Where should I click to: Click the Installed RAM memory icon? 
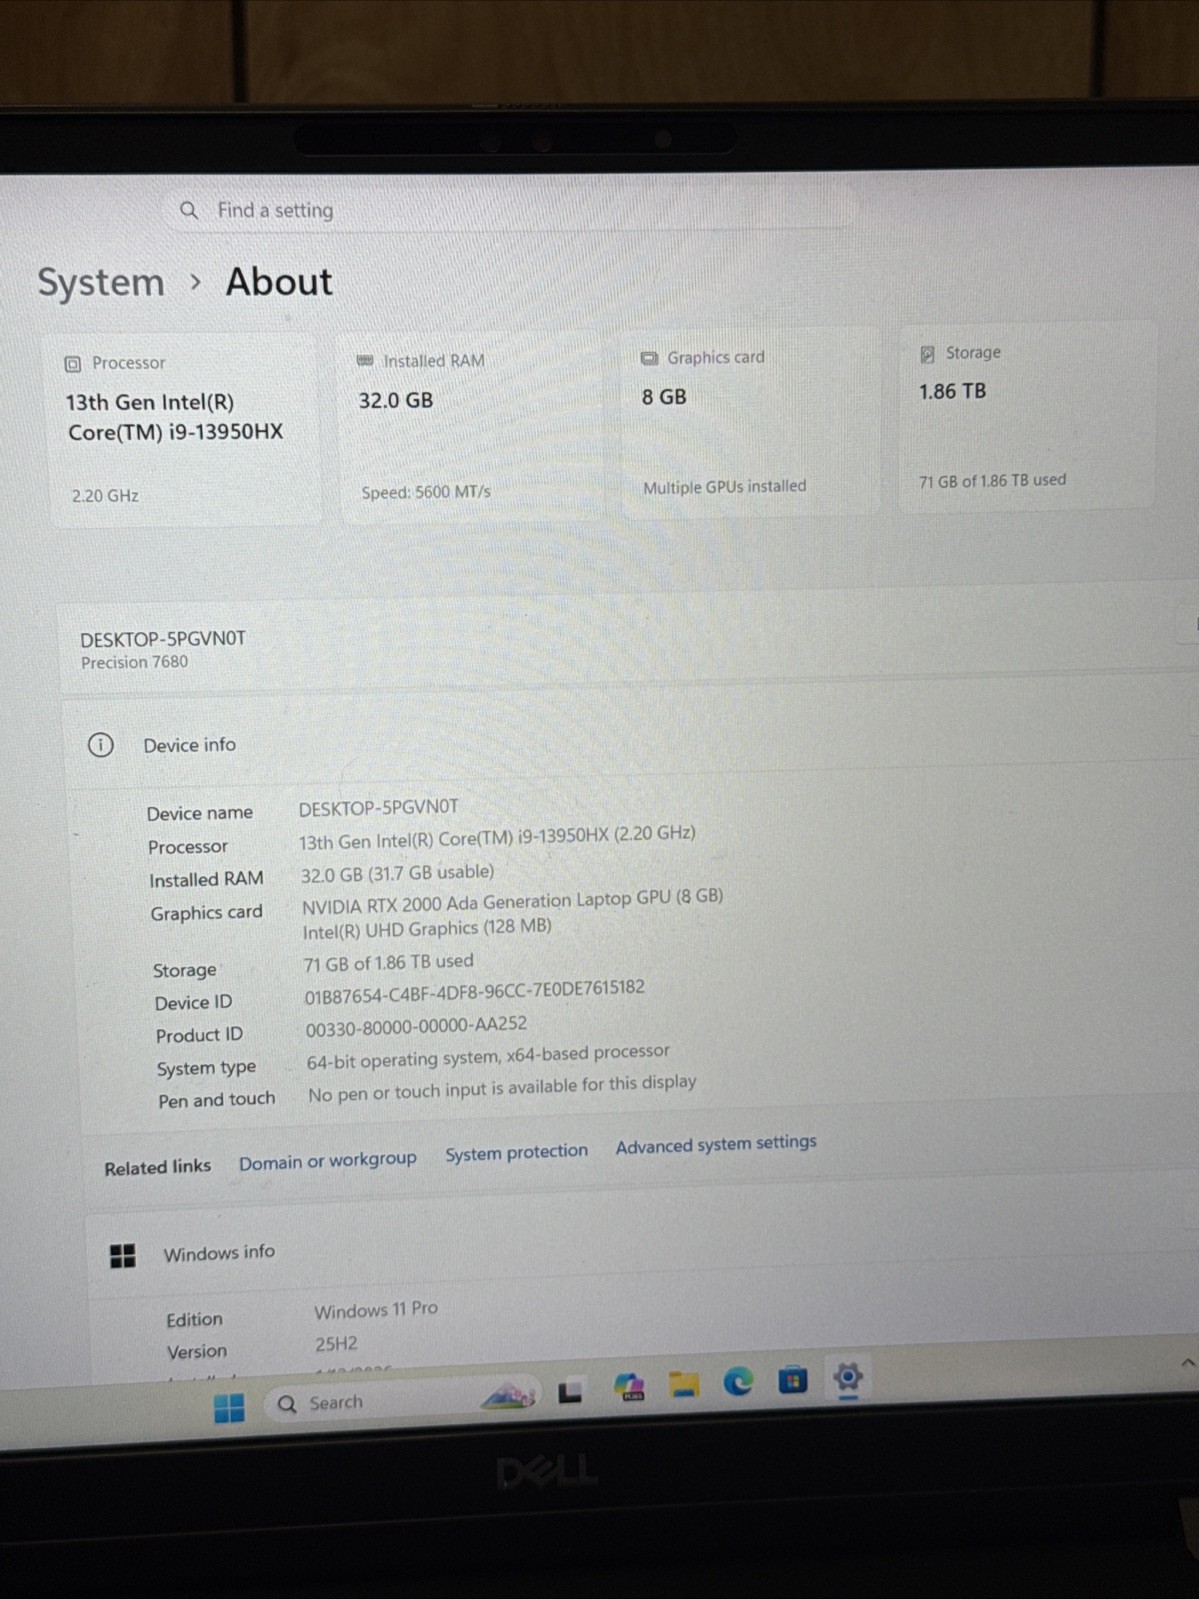coord(365,361)
